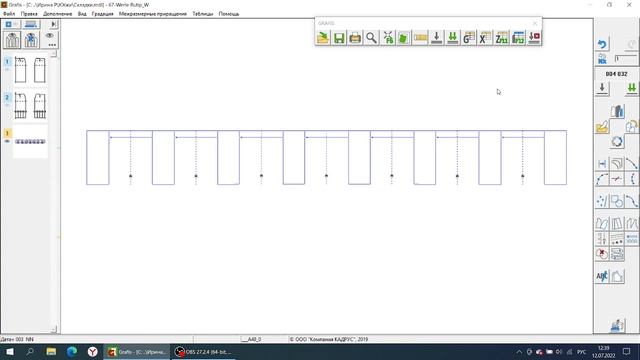
Task: Open Yandex browser from taskbar
Action: click(x=93, y=351)
